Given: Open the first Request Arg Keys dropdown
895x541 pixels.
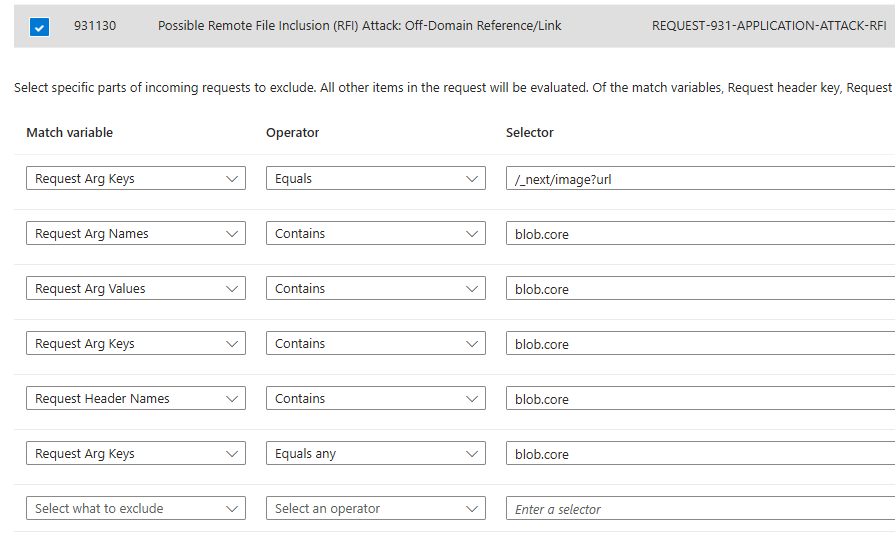Looking at the screenshot, I should pos(136,178).
